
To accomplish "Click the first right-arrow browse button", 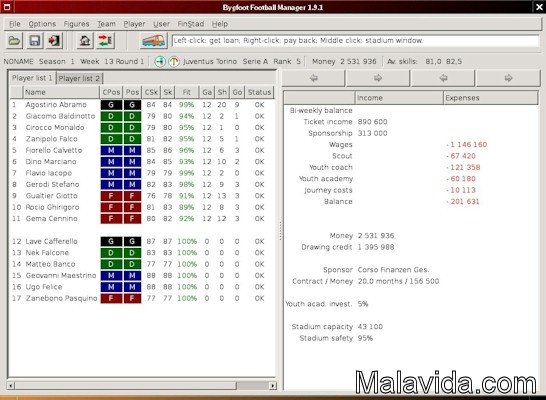I will pos(378,78).
